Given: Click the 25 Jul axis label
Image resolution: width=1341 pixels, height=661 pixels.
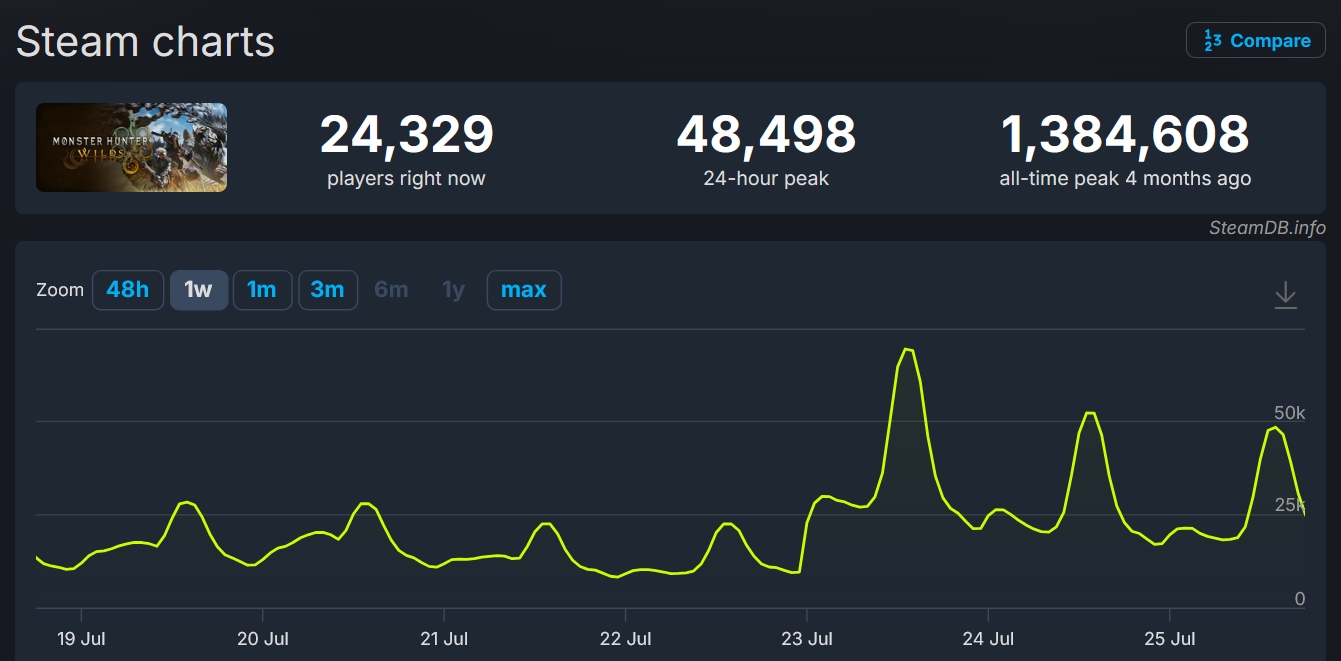Looking at the screenshot, I should click(x=1169, y=638).
